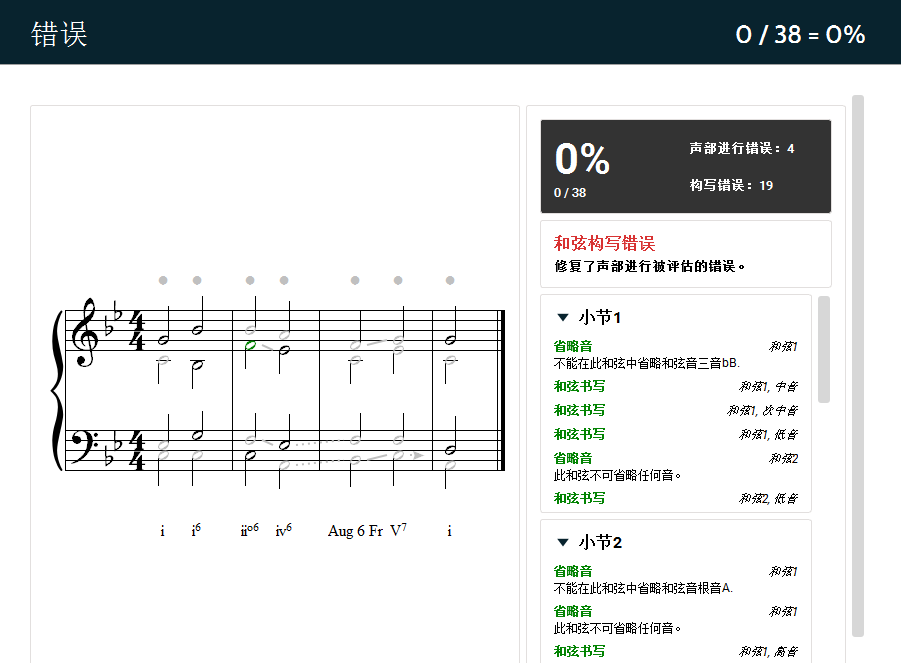
Task: Click the i6 chord label
Action: (x=197, y=530)
